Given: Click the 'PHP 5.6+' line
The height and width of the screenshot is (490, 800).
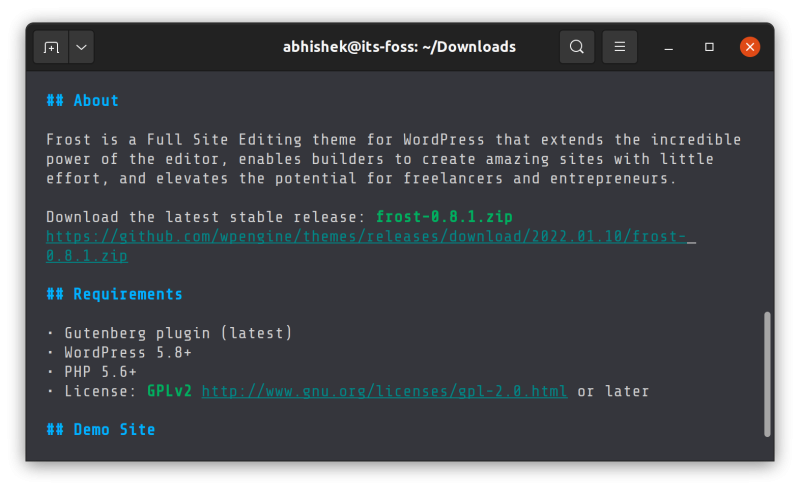Looking at the screenshot, I should click(101, 372).
